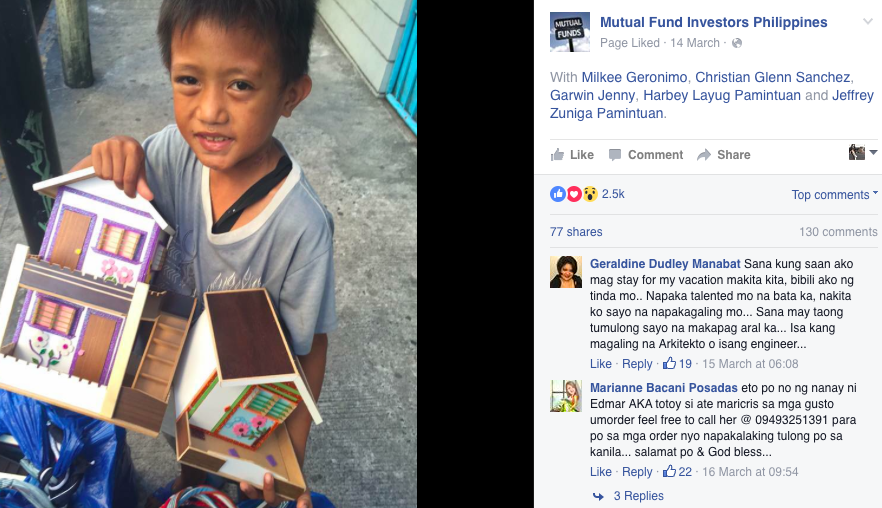Image resolution: width=882 pixels, height=508 pixels.
Task: View the 77 shares list
Action: pos(576,232)
